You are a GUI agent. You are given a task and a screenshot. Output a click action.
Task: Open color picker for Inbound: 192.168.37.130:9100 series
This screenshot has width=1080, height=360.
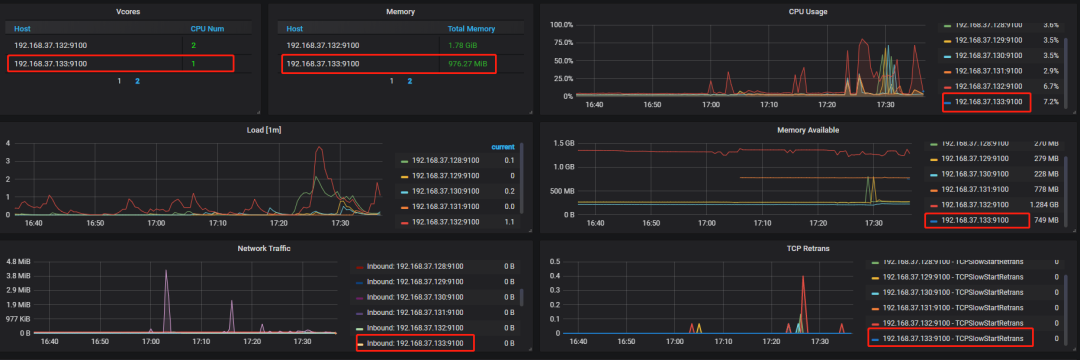360,297
